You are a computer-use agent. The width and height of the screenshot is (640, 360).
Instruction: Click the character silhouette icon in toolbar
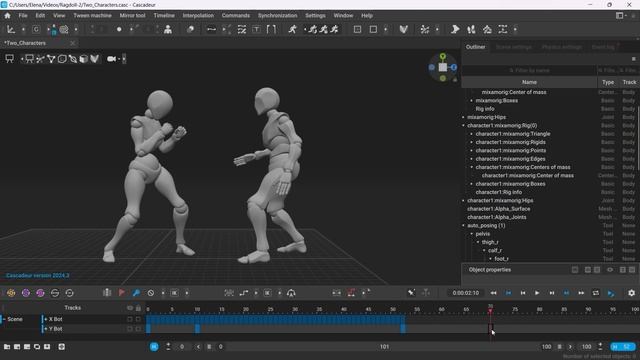coord(168,29)
